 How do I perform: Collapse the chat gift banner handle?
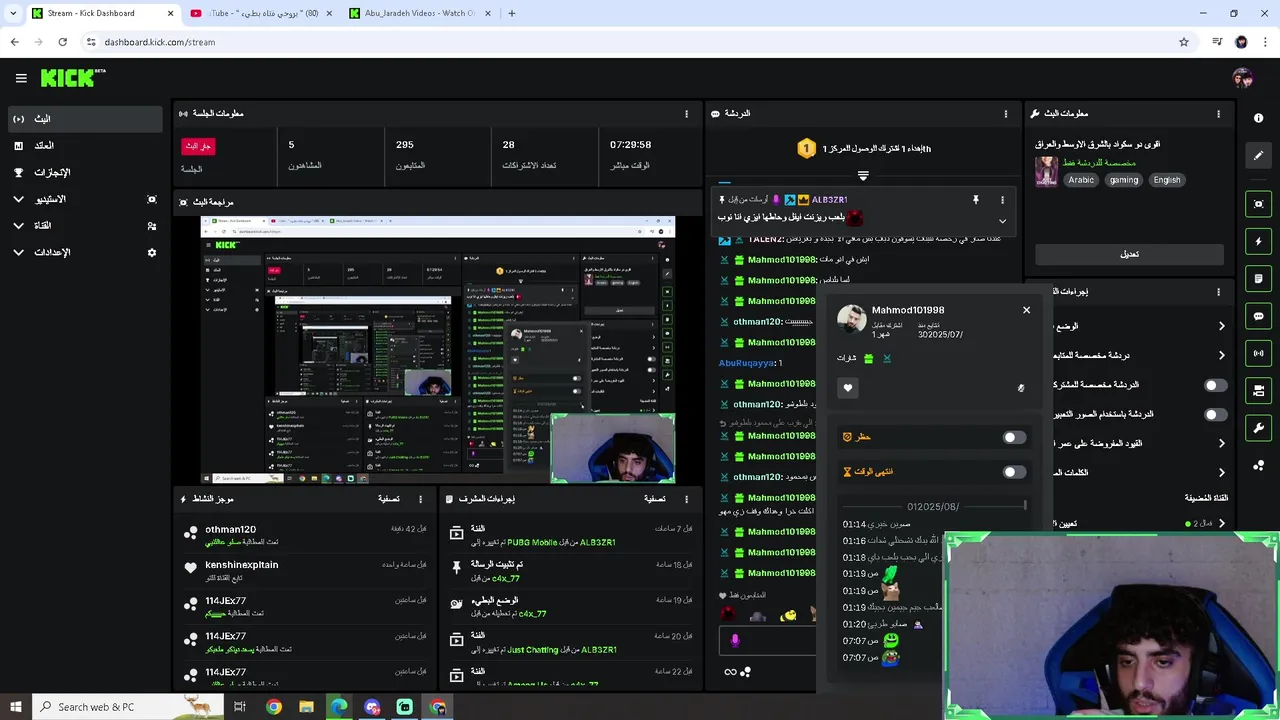(863, 175)
